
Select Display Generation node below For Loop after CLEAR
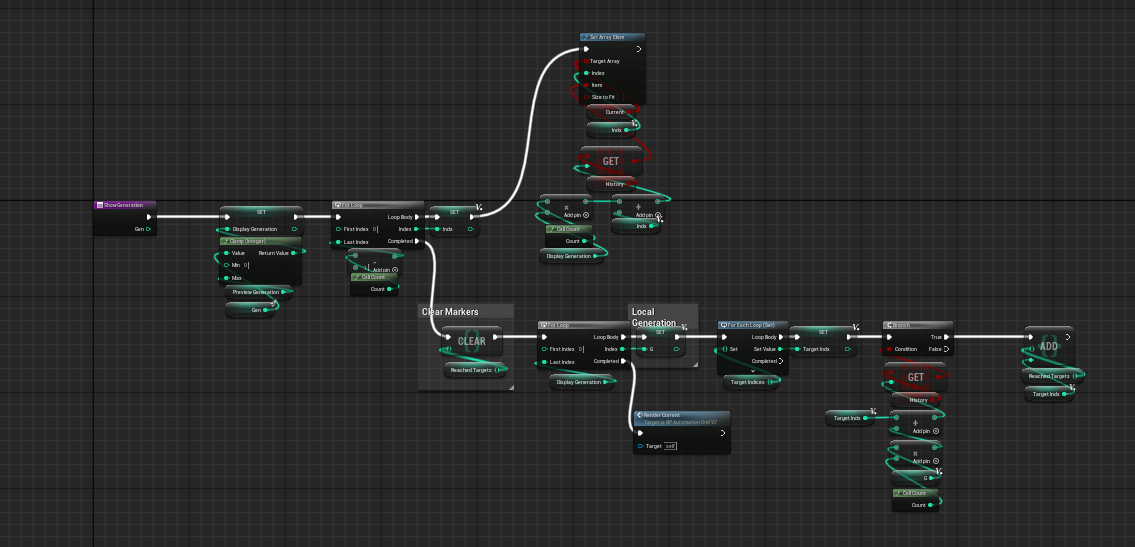coord(582,382)
